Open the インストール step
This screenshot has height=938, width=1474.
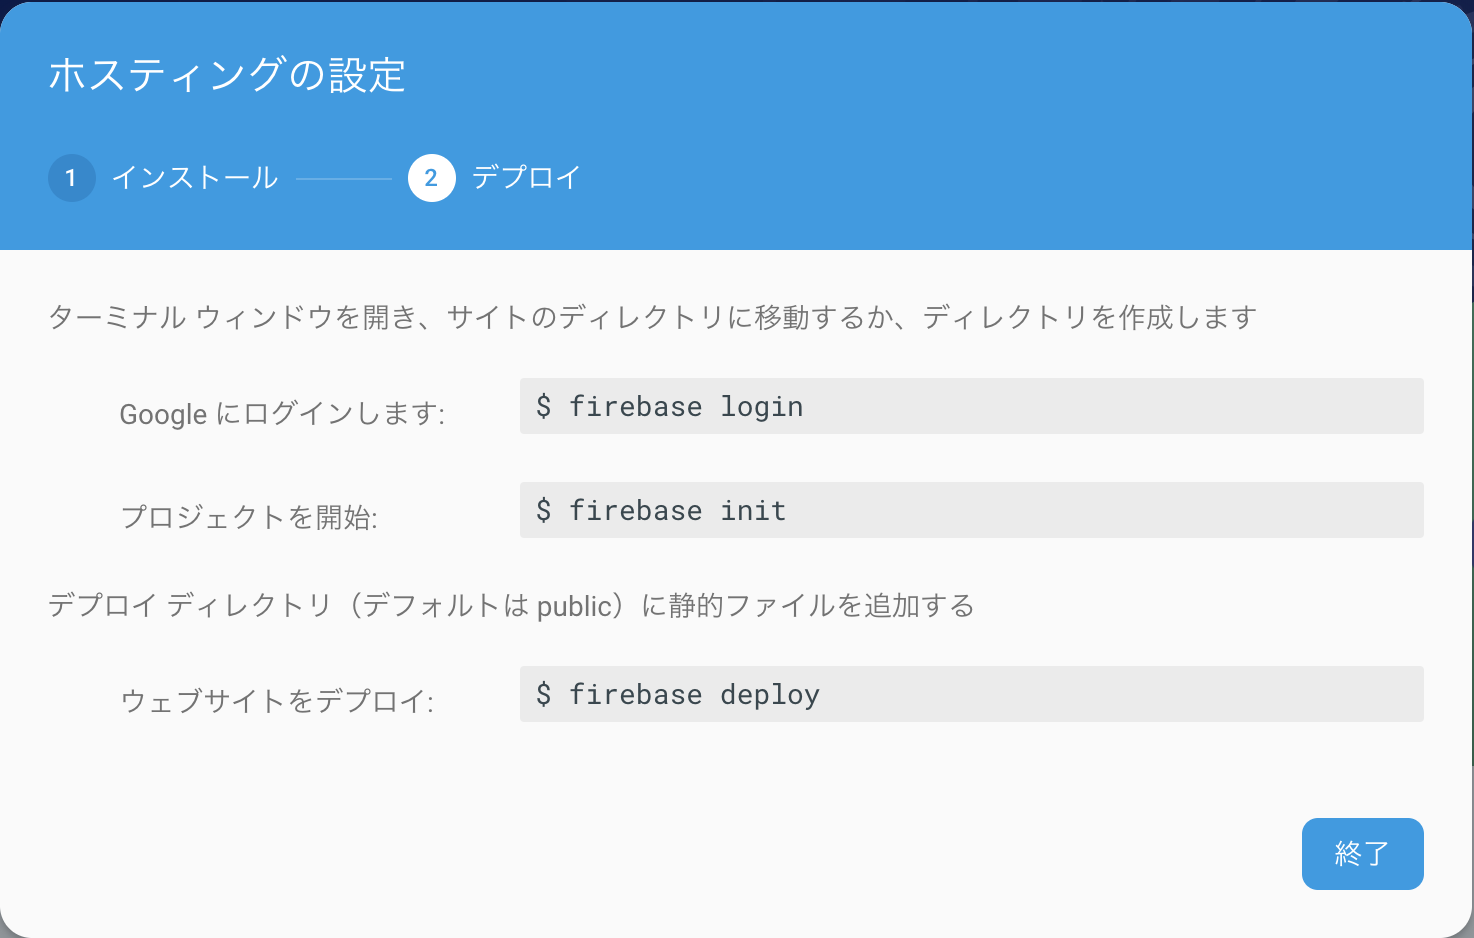click(196, 177)
